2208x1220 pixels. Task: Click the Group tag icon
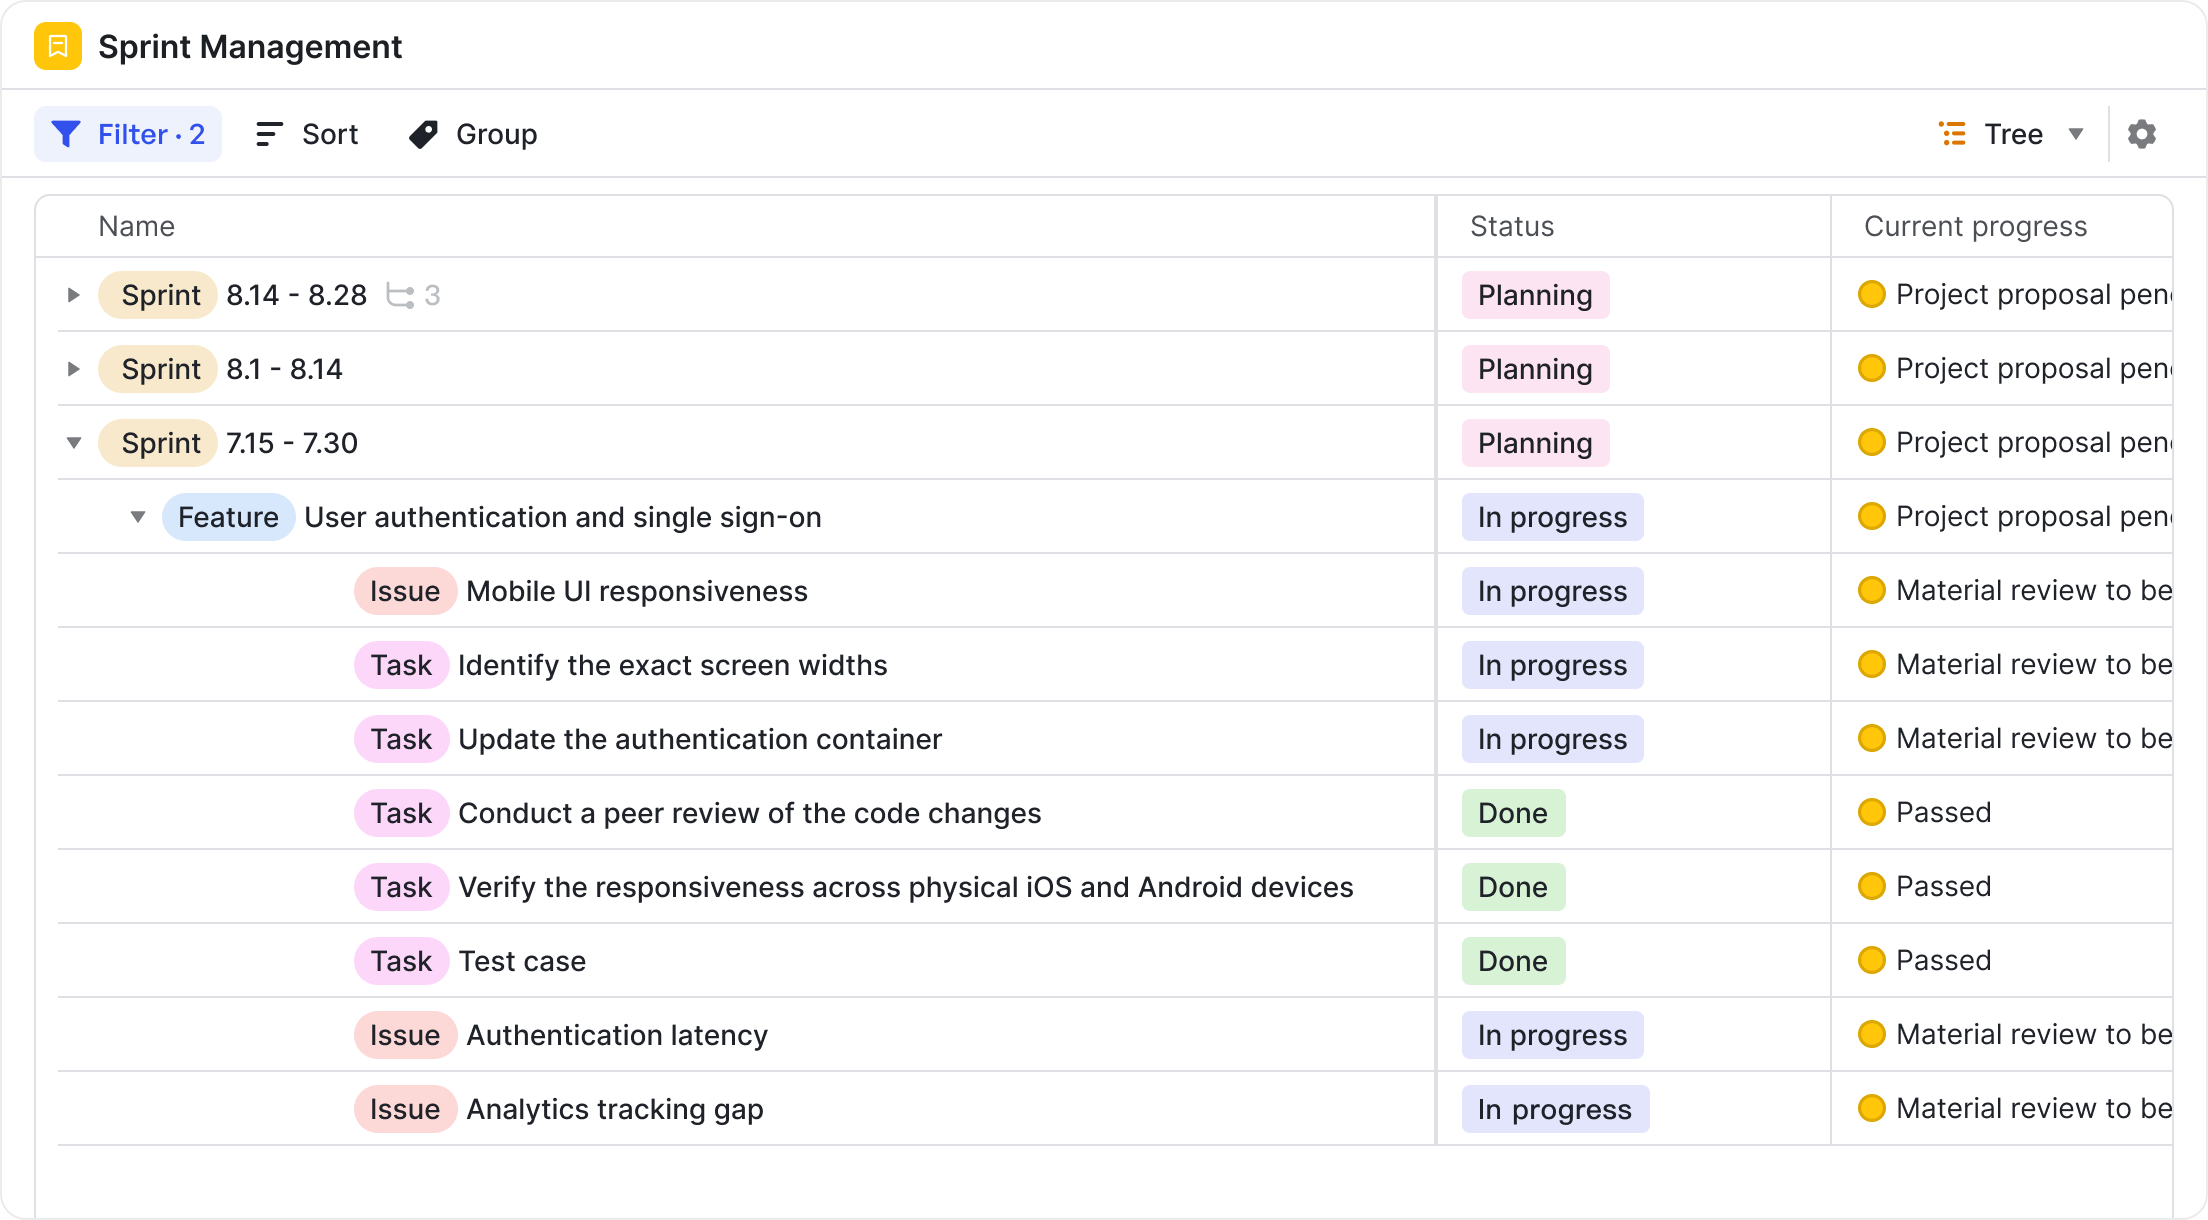(421, 133)
